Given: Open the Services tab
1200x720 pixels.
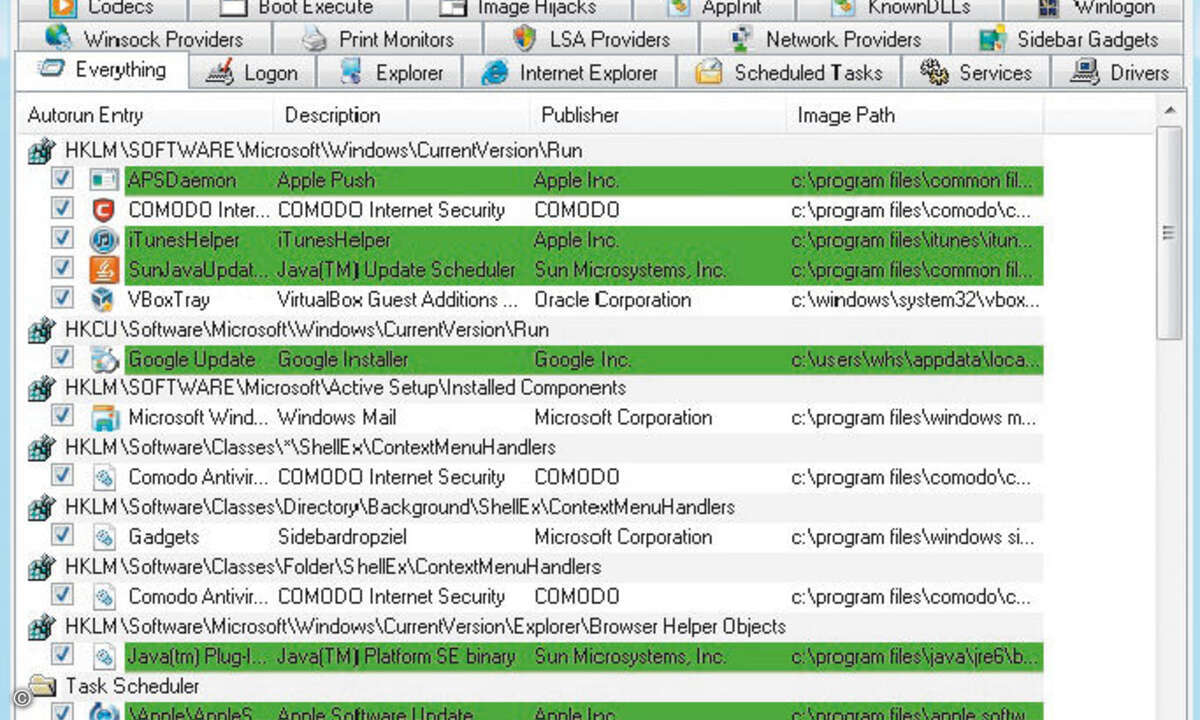Looking at the screenshot, I should pyautogui.click(x=976, y=73).
